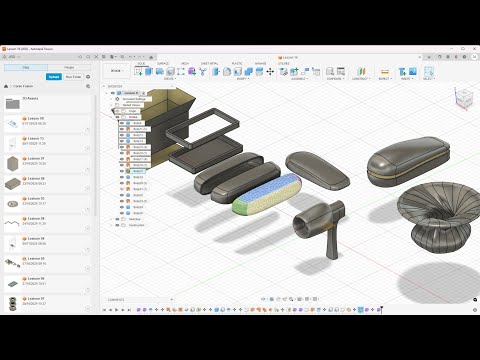The image size is (480, 360).
Task: Open the 3D Assets folder
Action: (47, 104)
